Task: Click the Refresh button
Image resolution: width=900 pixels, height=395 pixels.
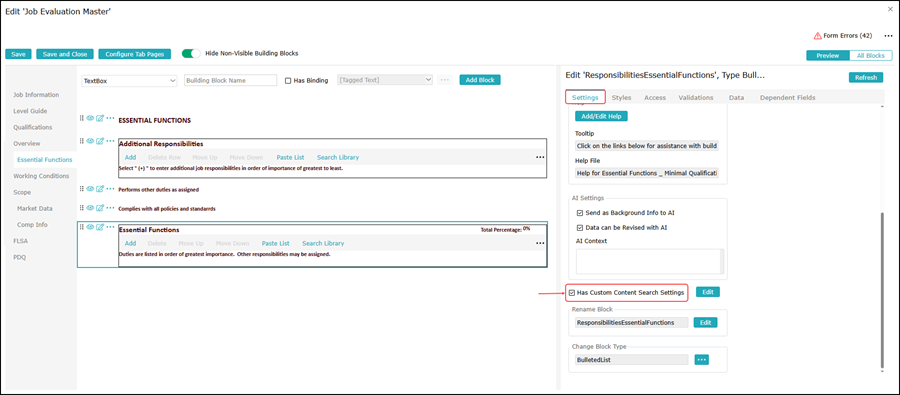Action: 866,78
